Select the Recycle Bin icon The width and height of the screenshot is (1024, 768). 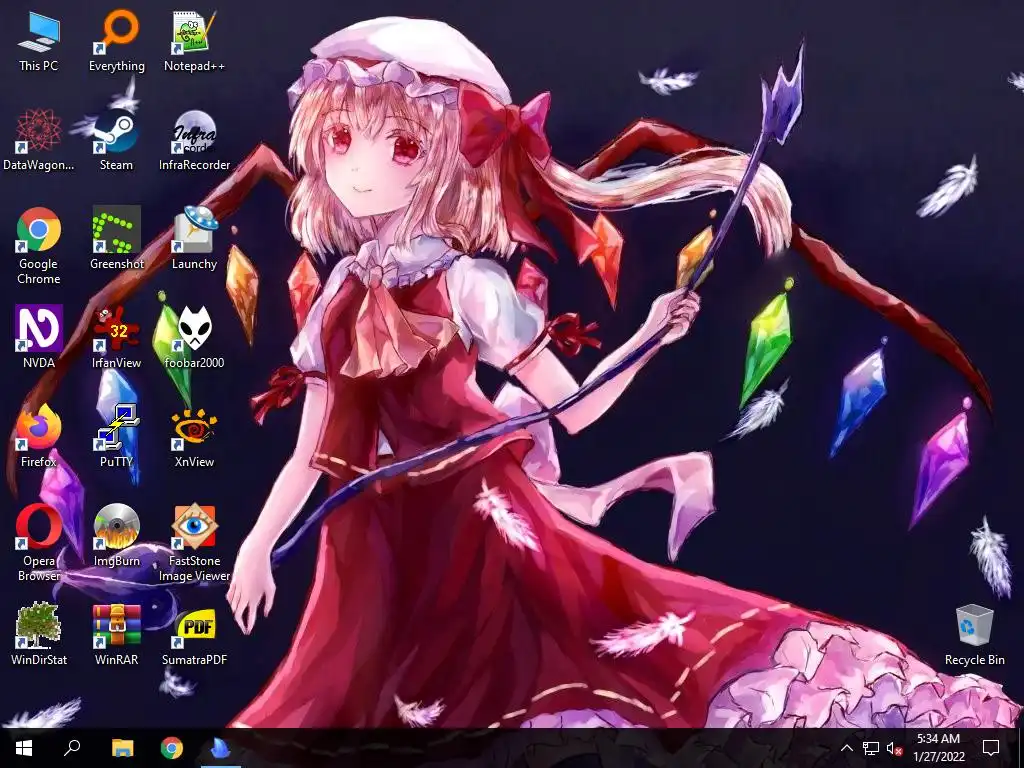pos(974,635)
